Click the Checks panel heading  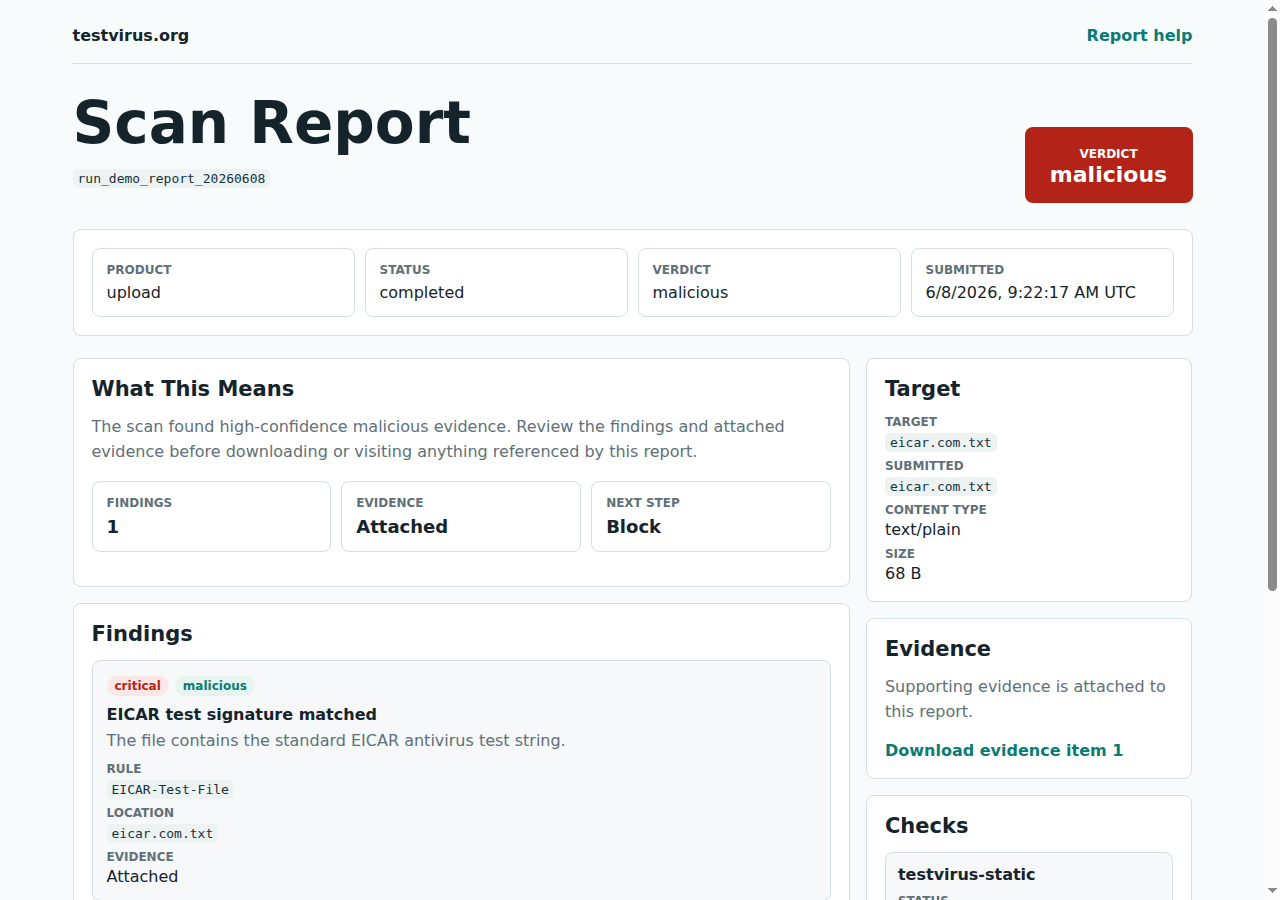(927, 826)
